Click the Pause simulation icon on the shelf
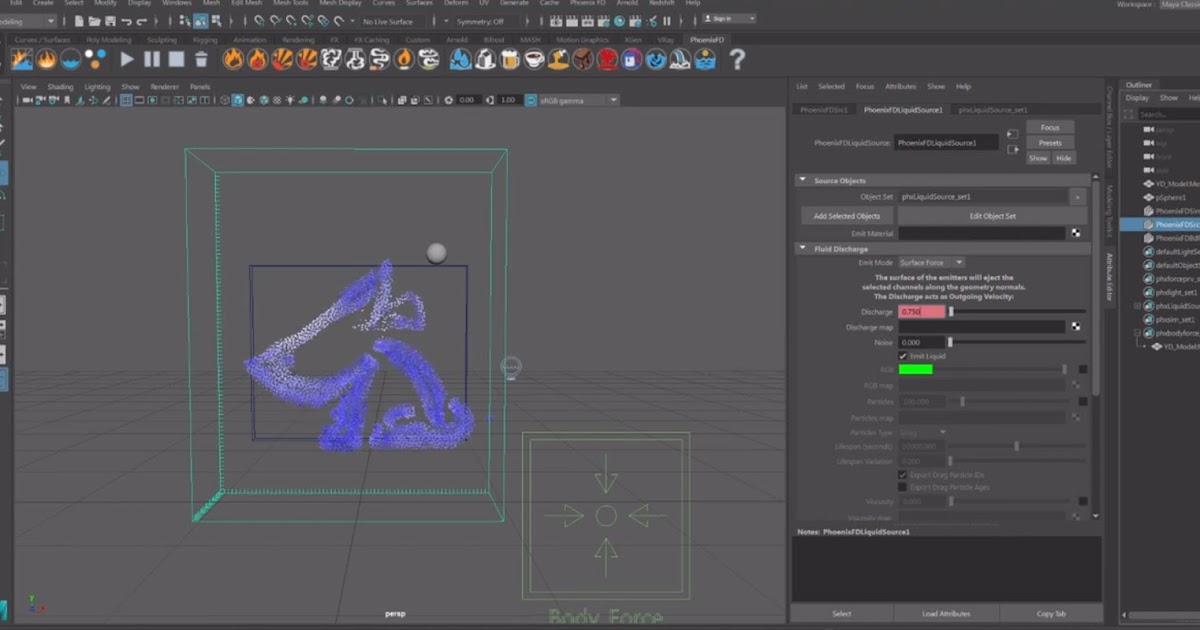Screen dimensions: 1200x630 click(151, 60)
